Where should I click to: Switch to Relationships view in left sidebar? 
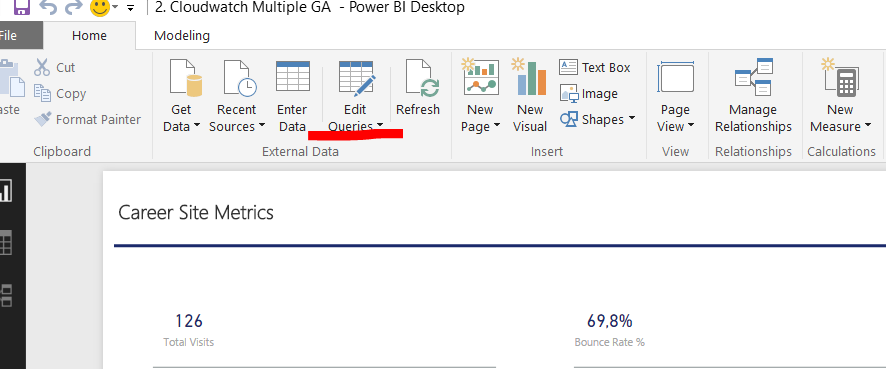click(x=6, y=295)
